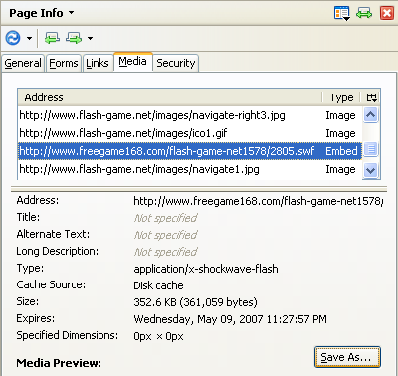Click the green double-arrow dock icon
Image resolution: width=398 pixels, height=376 pixels.
coord(364,13)
